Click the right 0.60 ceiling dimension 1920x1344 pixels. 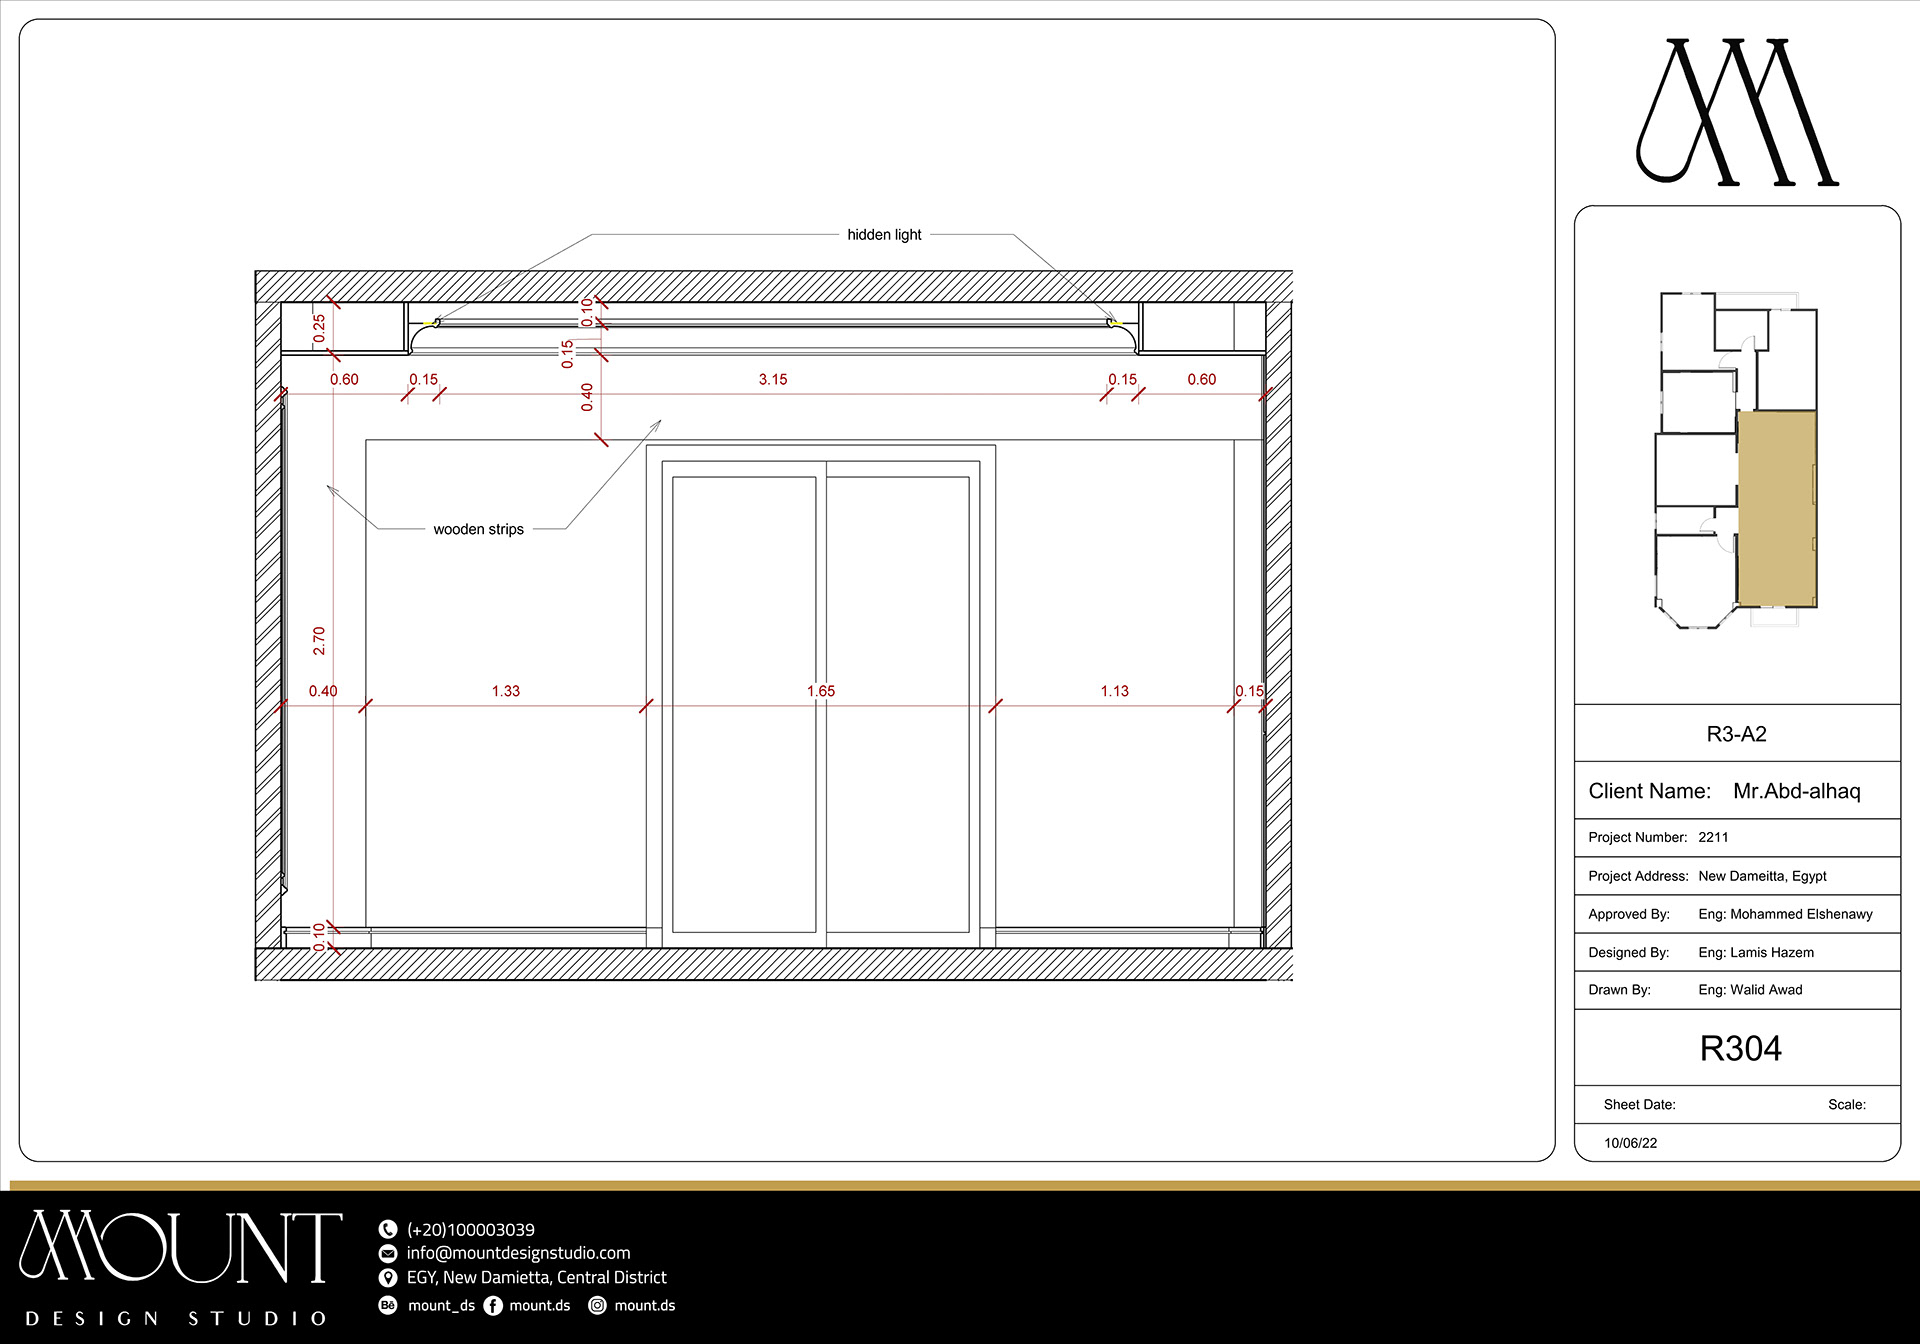click(x=1201, y=379)
